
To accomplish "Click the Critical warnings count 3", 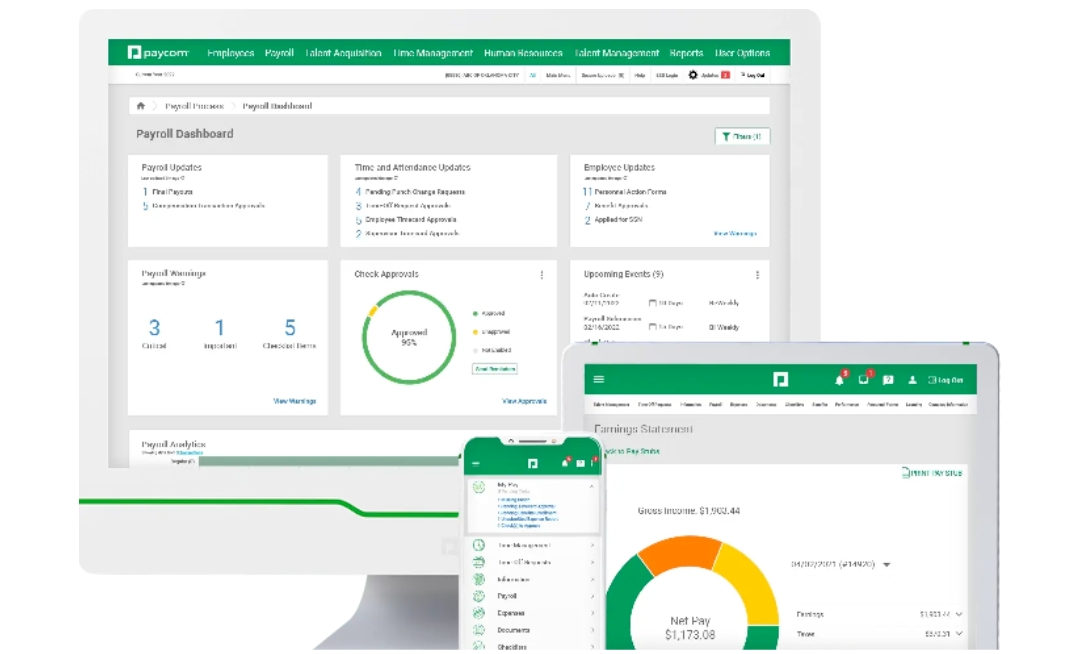I will pyautogui.click(x=154, y=328).
